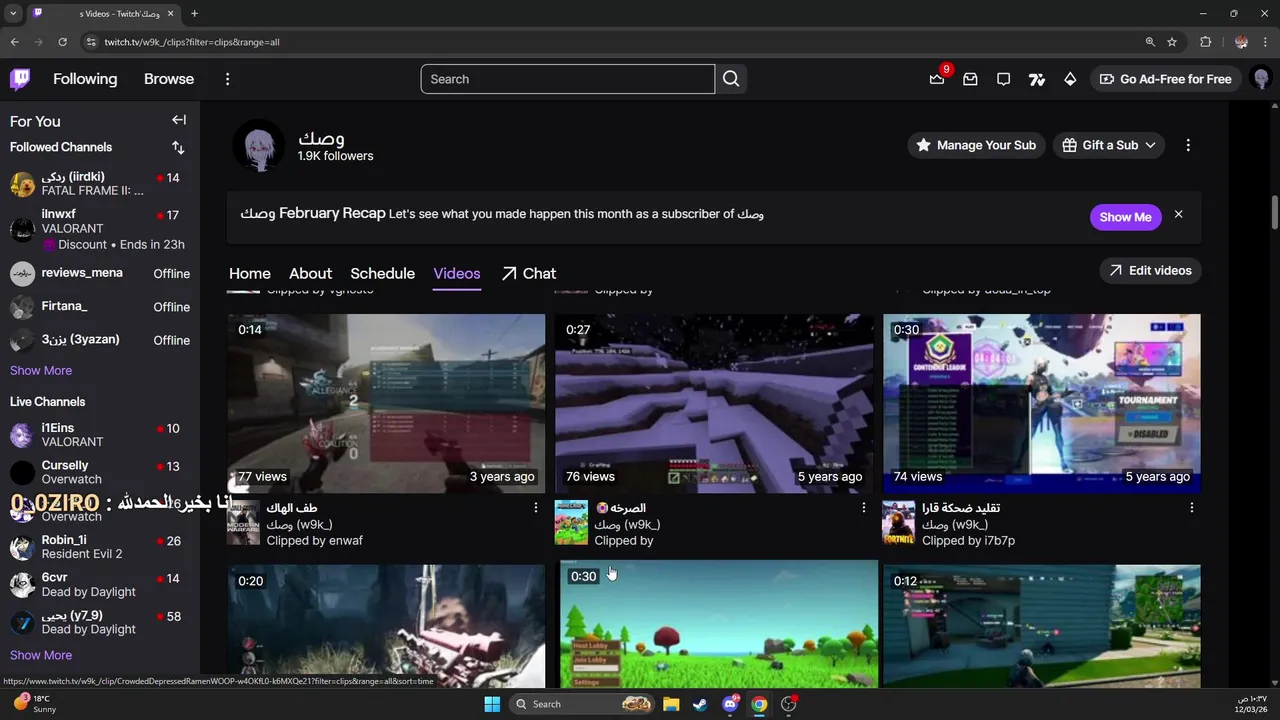Click the Show Me recap button
The image size is (1280, 720).
[1125, 217]
